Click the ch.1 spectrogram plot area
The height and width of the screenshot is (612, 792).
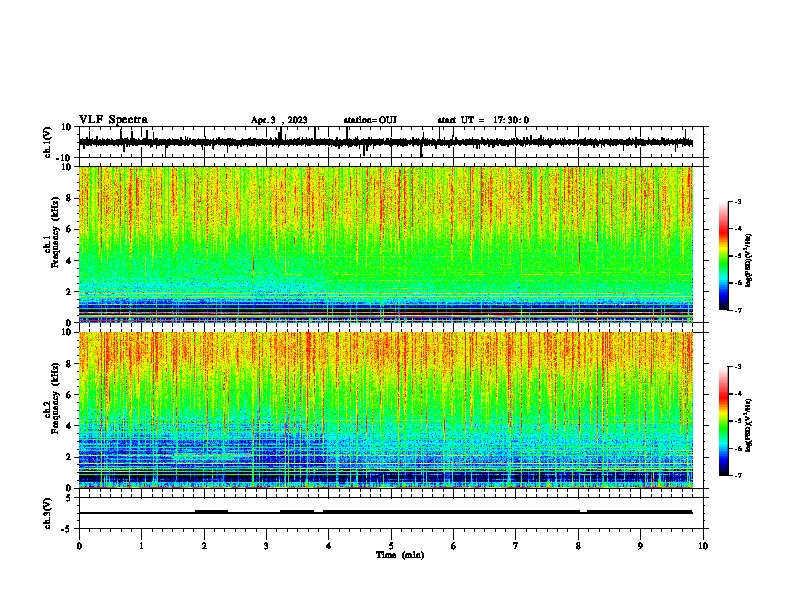point(386,244)
